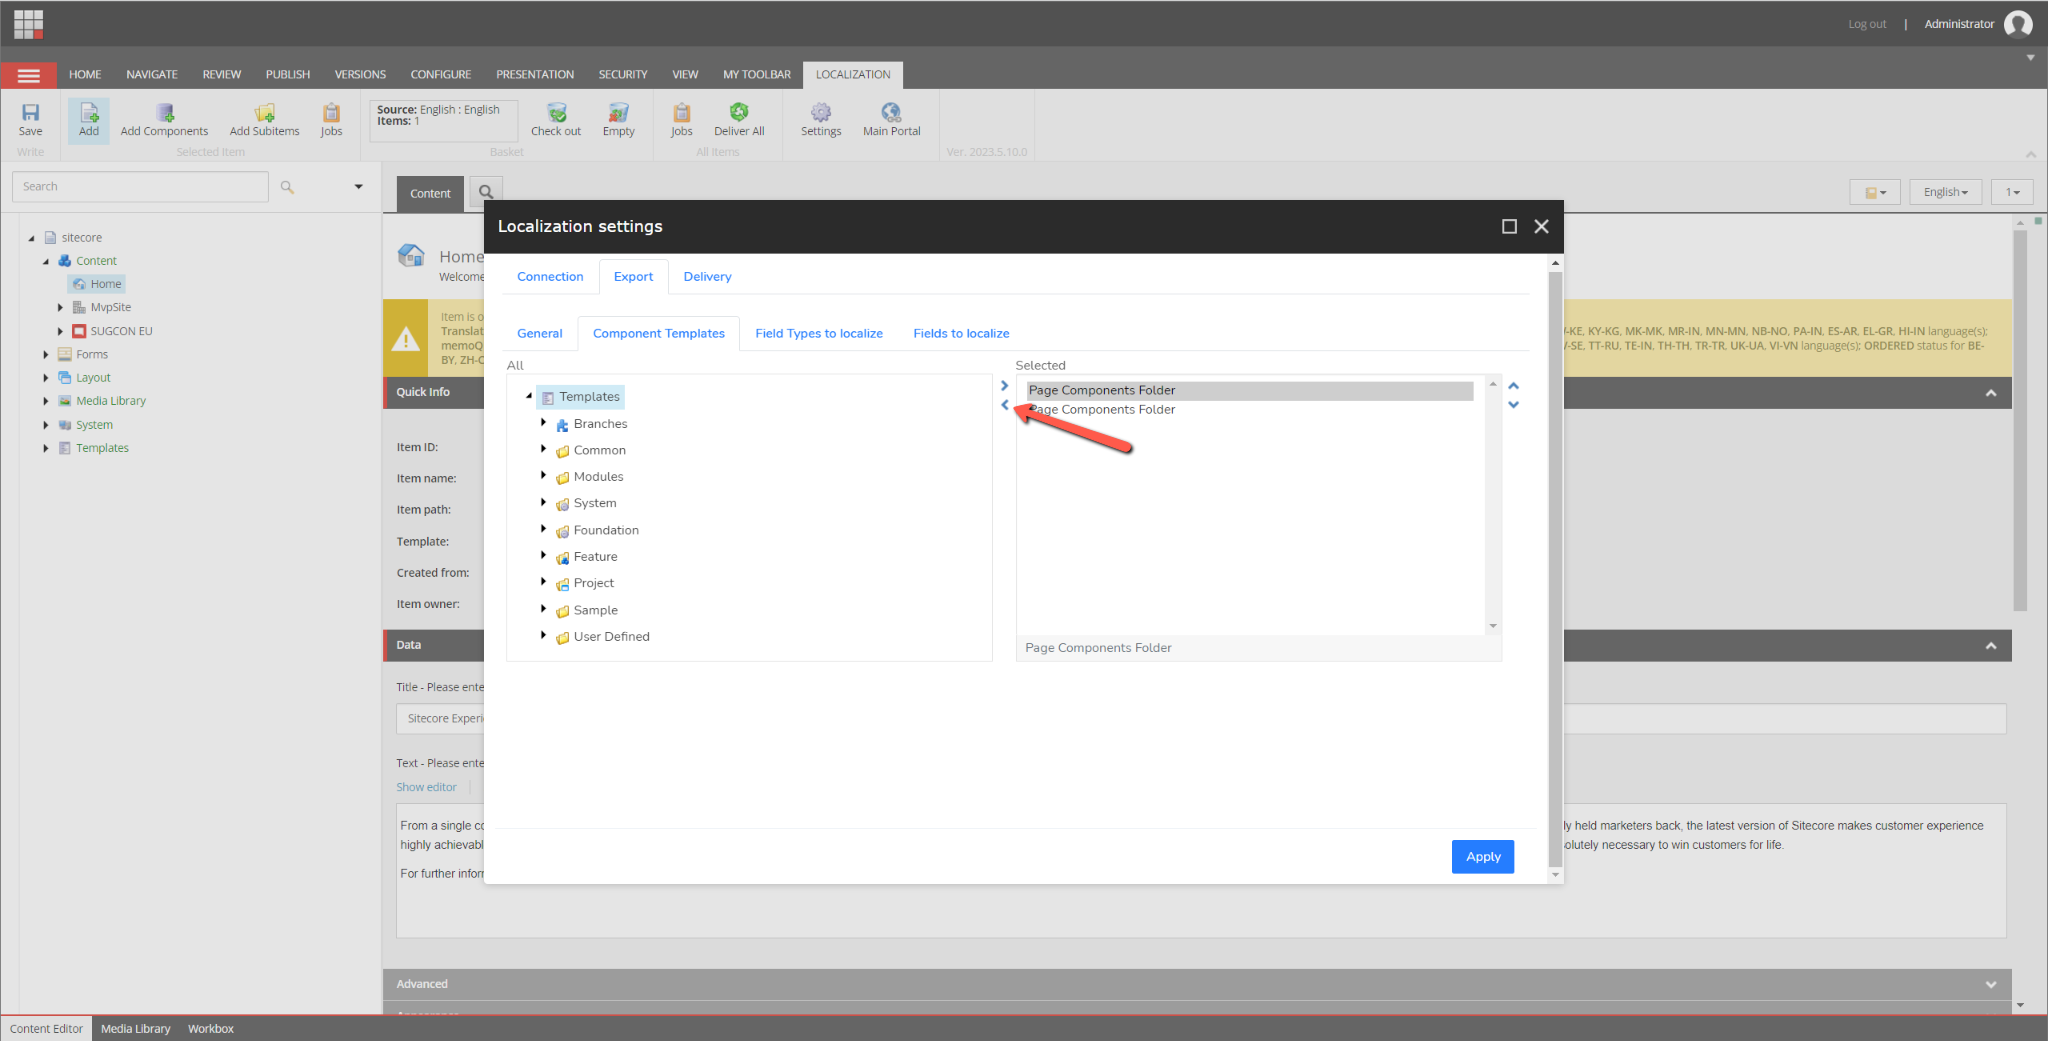Open the PUBLISH ribbon tab
This screenshot has width=2048, height=1041.
(x=288, y=75)
